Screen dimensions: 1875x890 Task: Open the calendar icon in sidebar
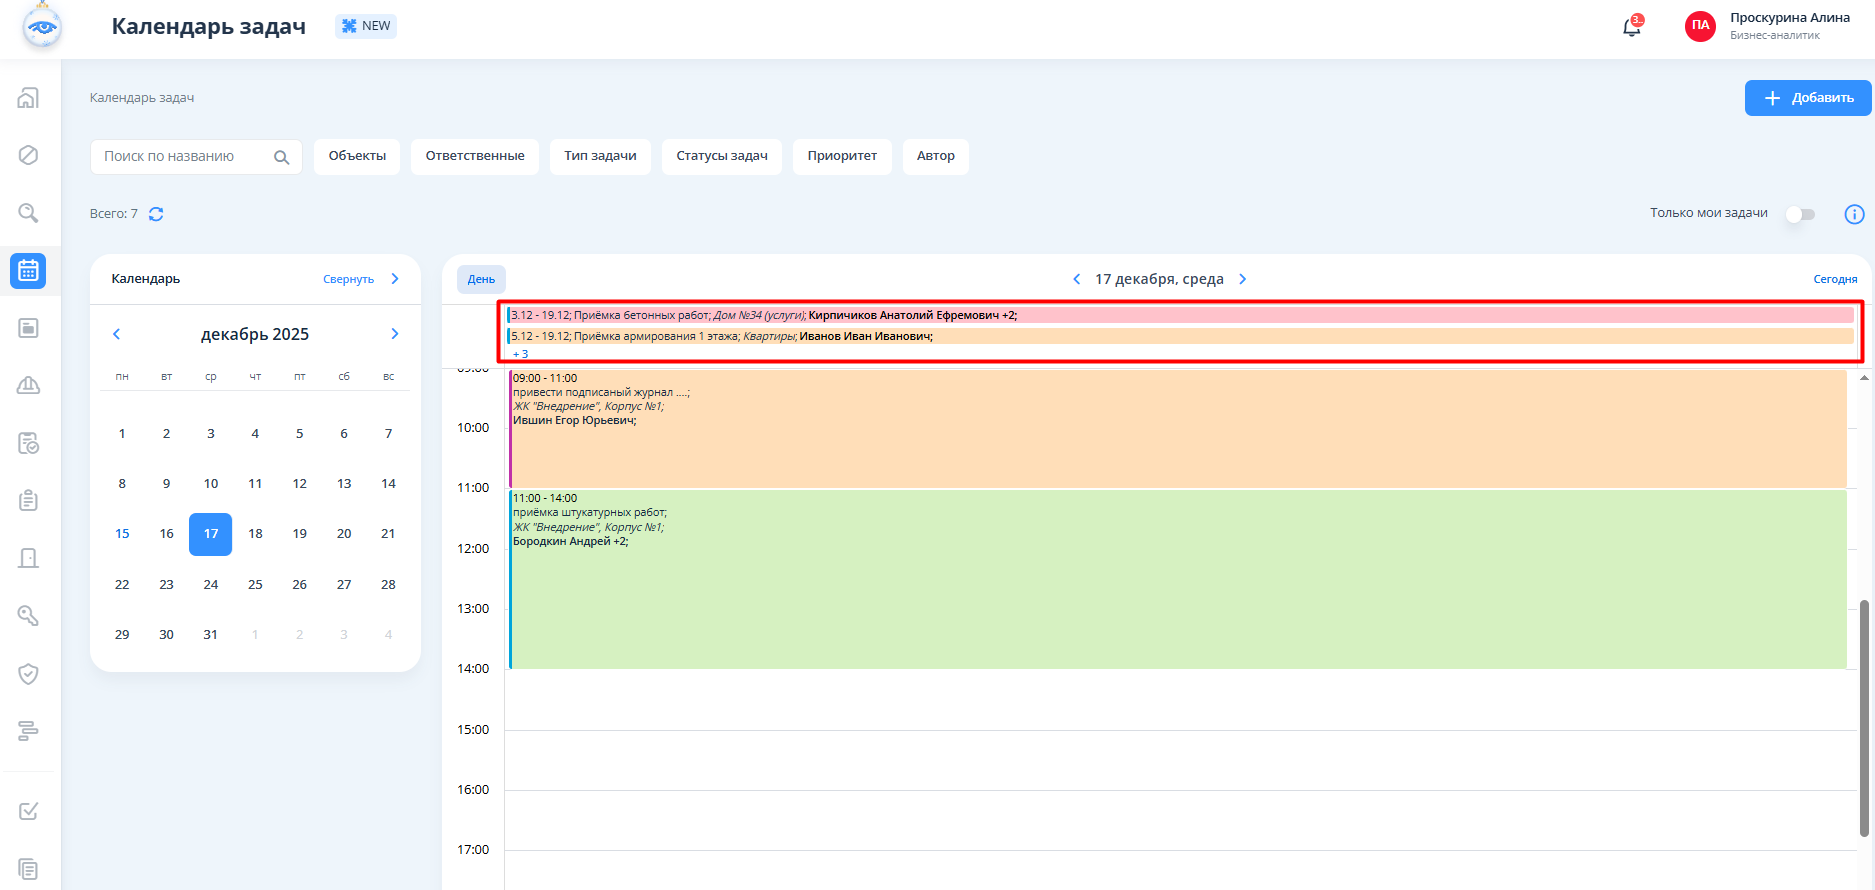point(29,271)
